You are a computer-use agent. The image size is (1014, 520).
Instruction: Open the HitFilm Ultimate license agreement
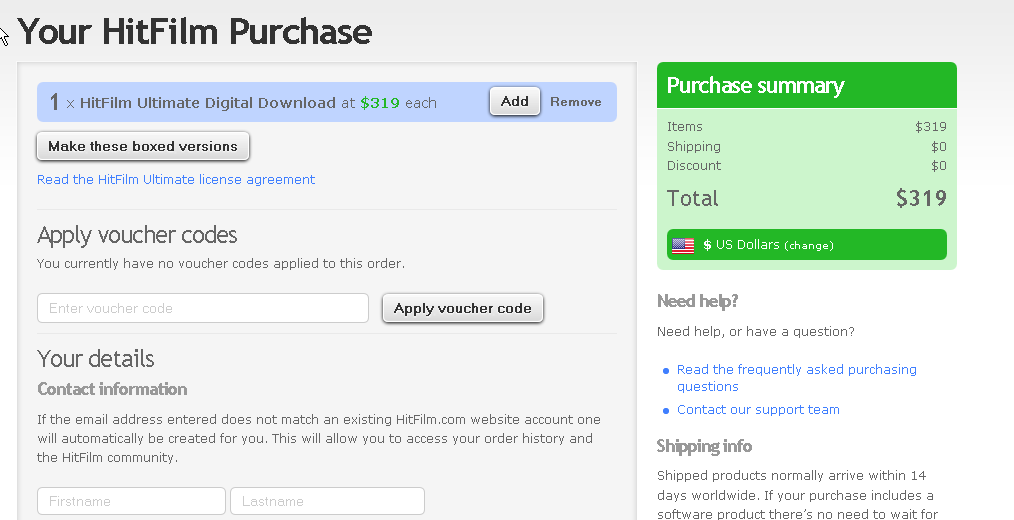tap(176, 180)
